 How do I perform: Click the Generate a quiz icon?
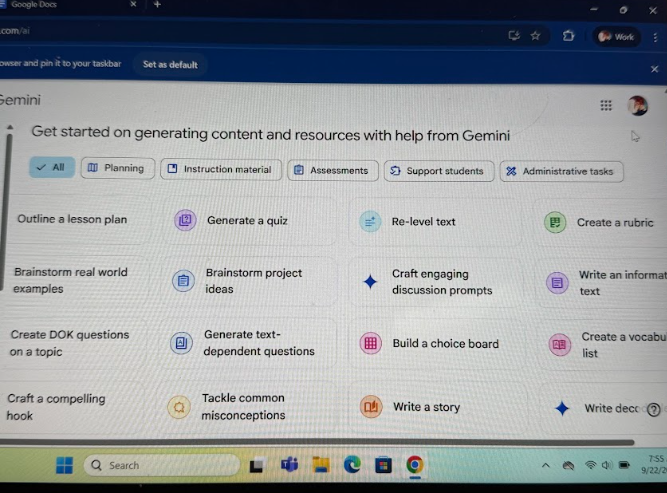tap(184, 221)
